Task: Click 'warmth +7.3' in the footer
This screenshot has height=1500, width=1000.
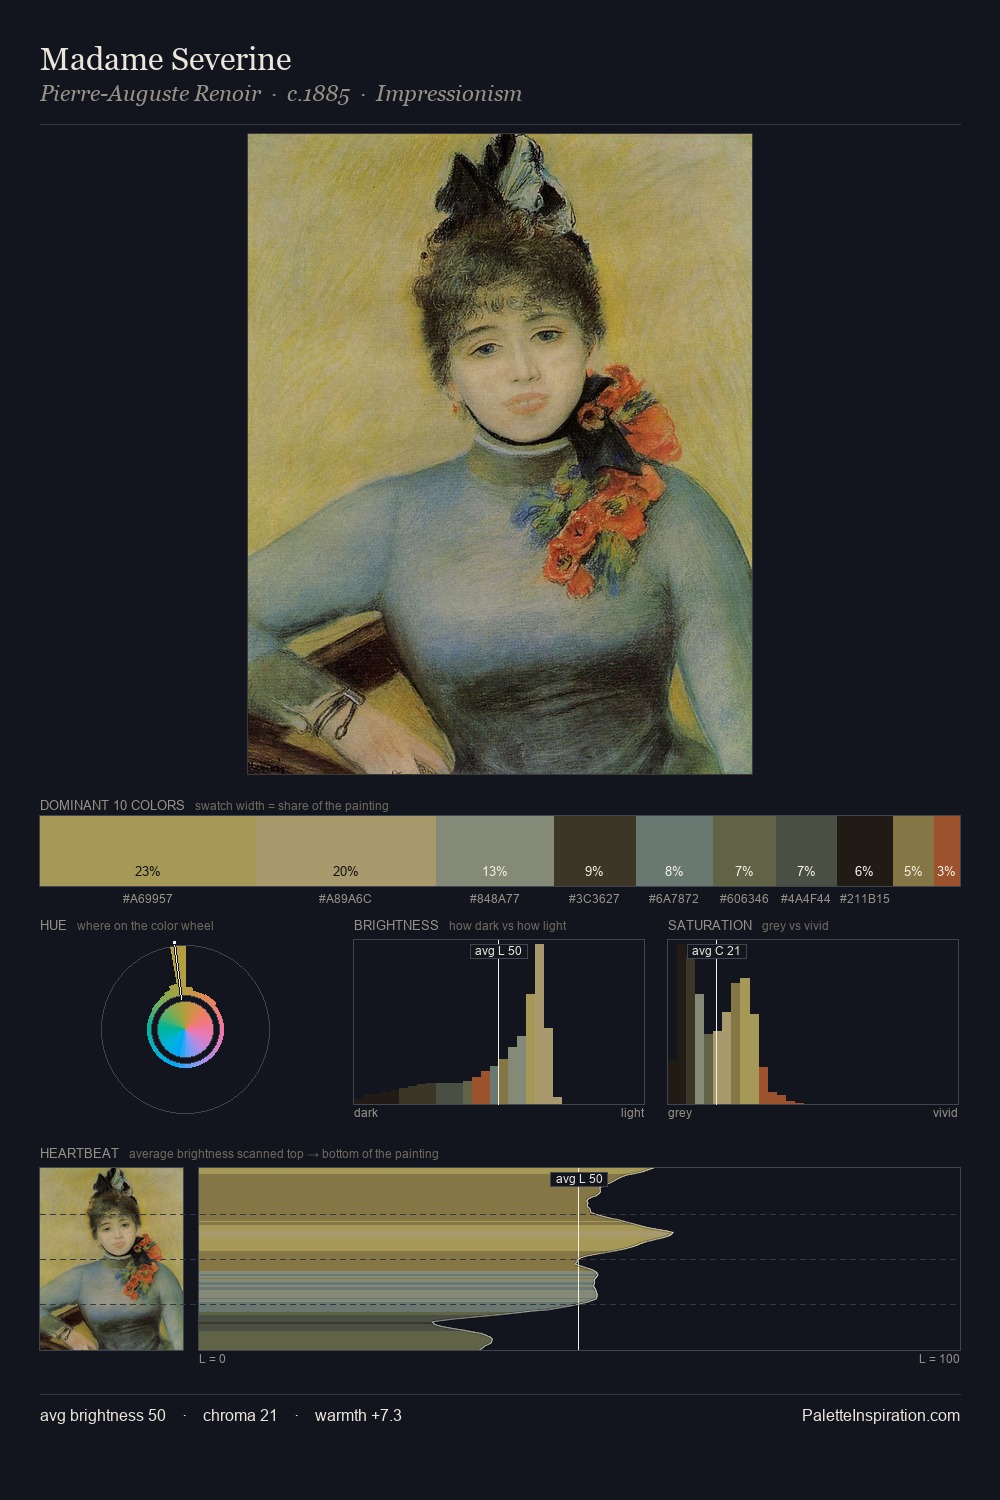Action: 358,1415
